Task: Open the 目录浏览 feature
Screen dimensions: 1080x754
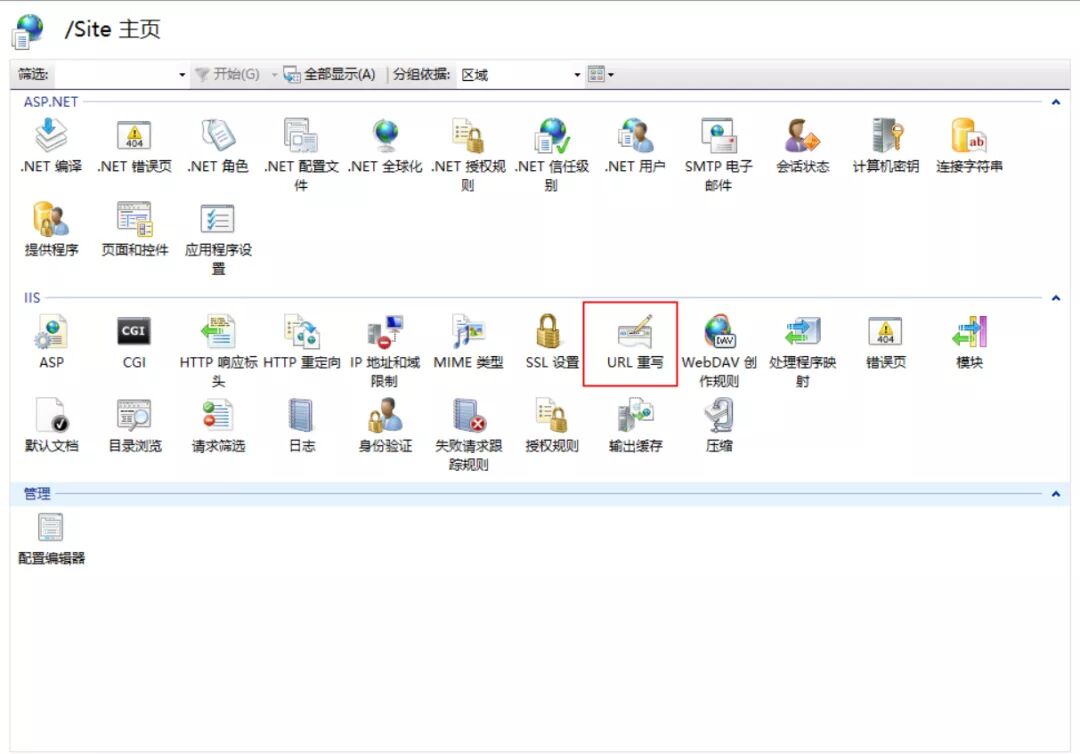Action: click(134, 425)
